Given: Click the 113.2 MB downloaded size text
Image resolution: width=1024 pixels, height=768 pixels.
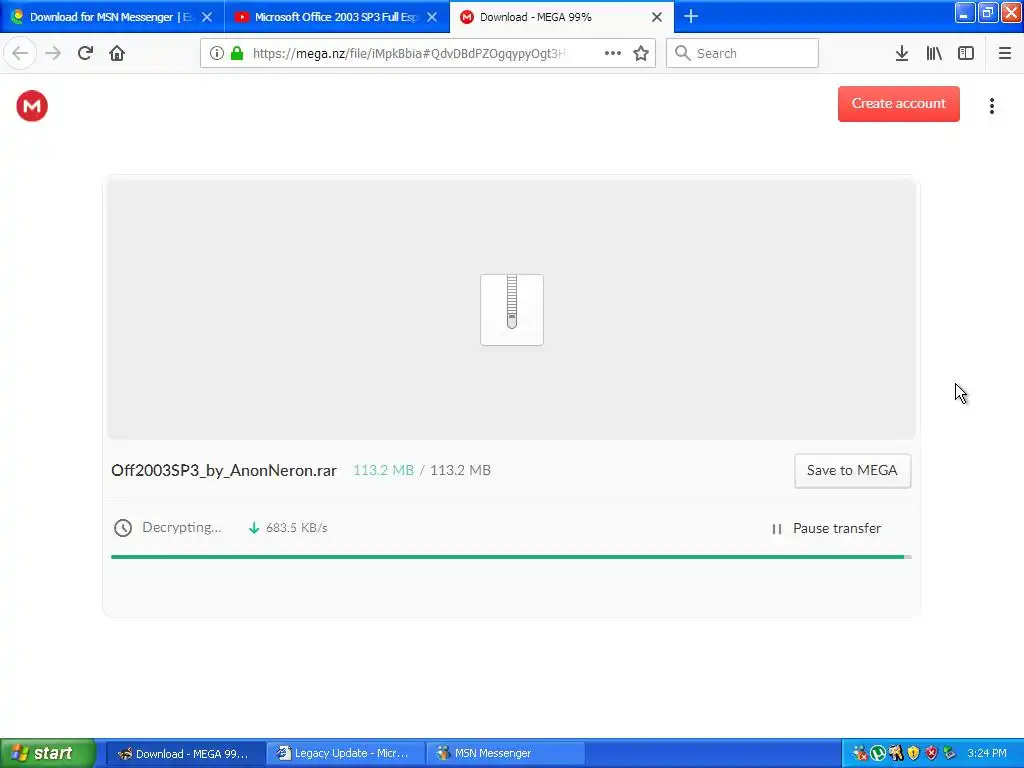Looking at the screenshot, I should 383,470.
